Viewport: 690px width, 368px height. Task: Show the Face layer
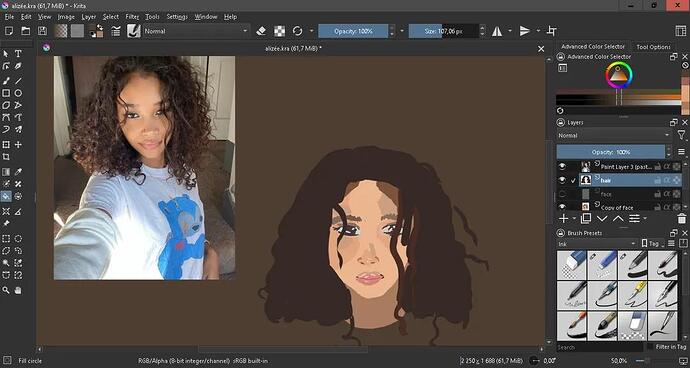click(x=562, y=194)
